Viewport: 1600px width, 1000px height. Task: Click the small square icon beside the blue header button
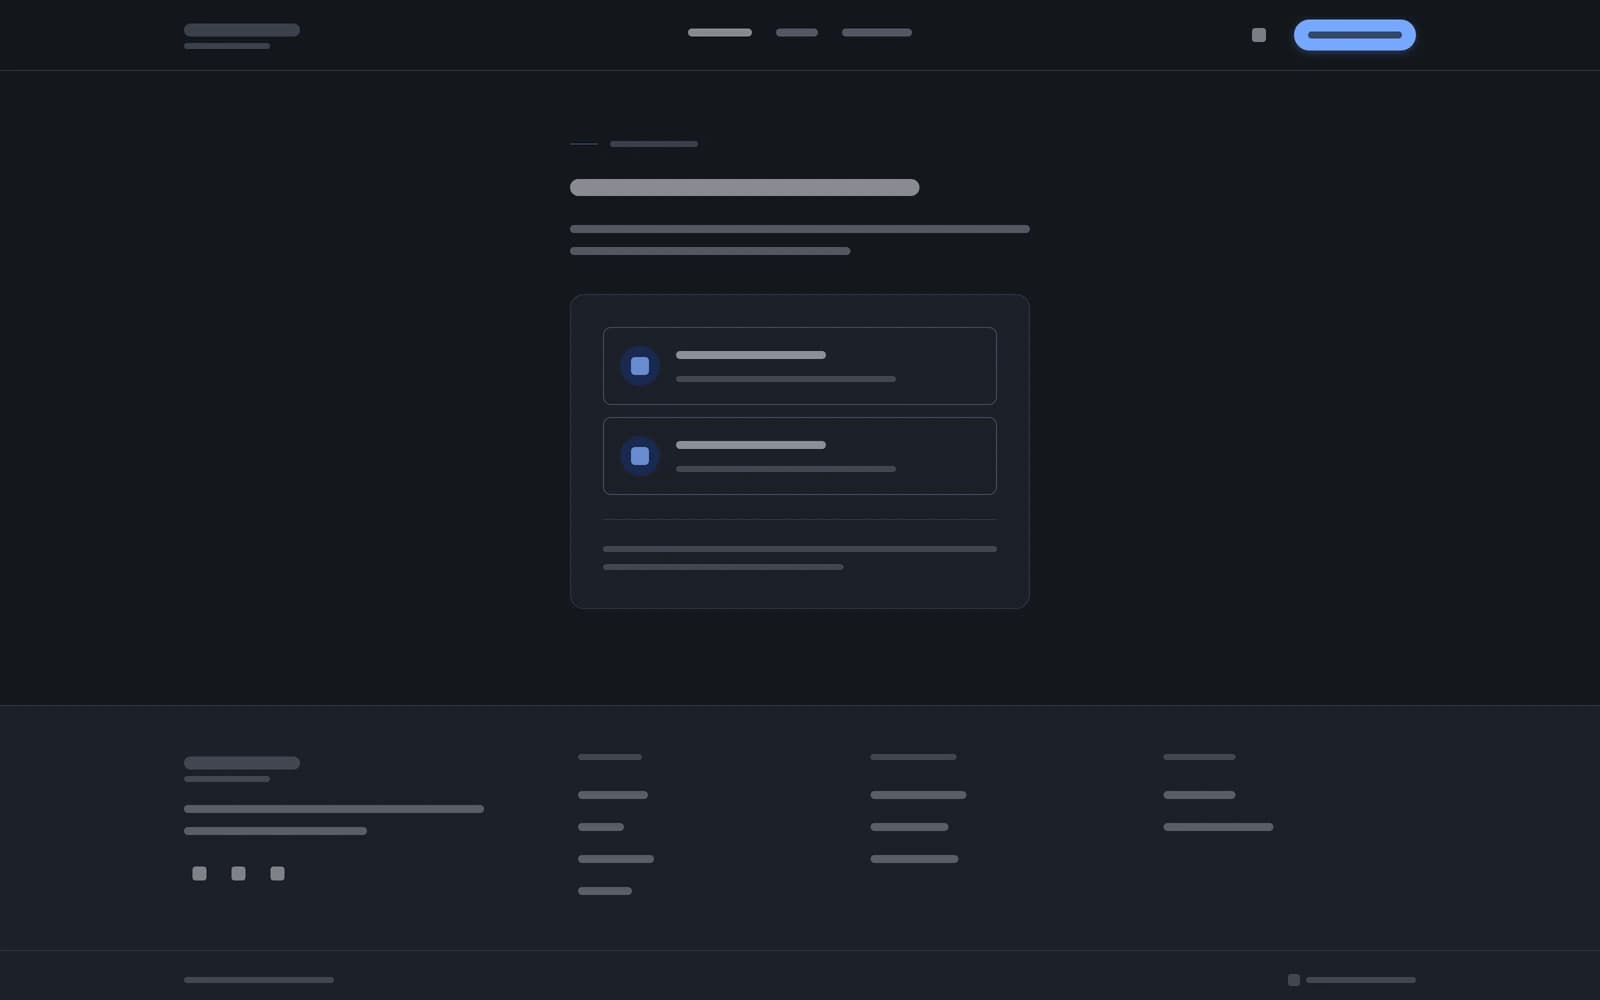coord(1259,35)
